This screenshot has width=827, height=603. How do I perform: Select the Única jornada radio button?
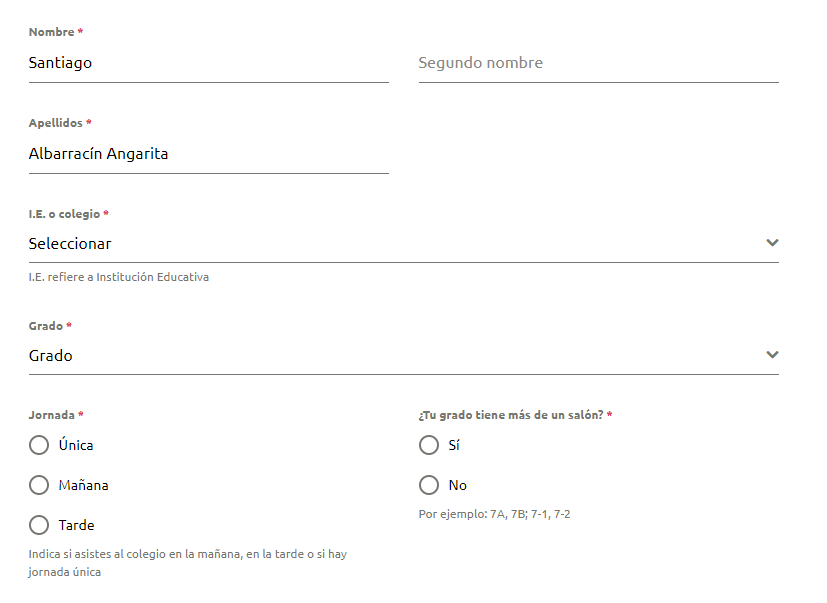pos(39,445)
